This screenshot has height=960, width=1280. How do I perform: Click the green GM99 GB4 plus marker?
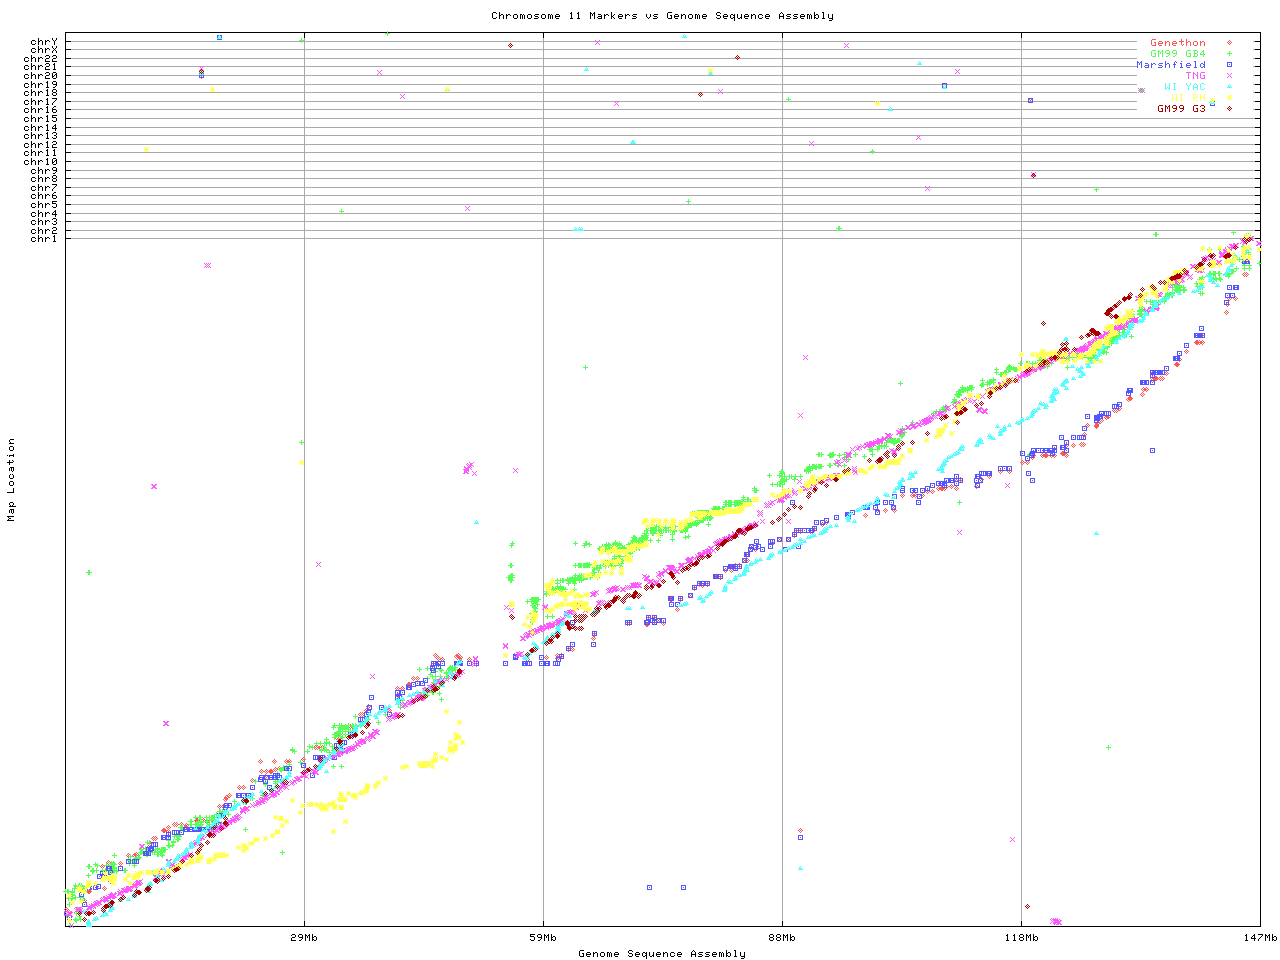tap(1229, 54)
